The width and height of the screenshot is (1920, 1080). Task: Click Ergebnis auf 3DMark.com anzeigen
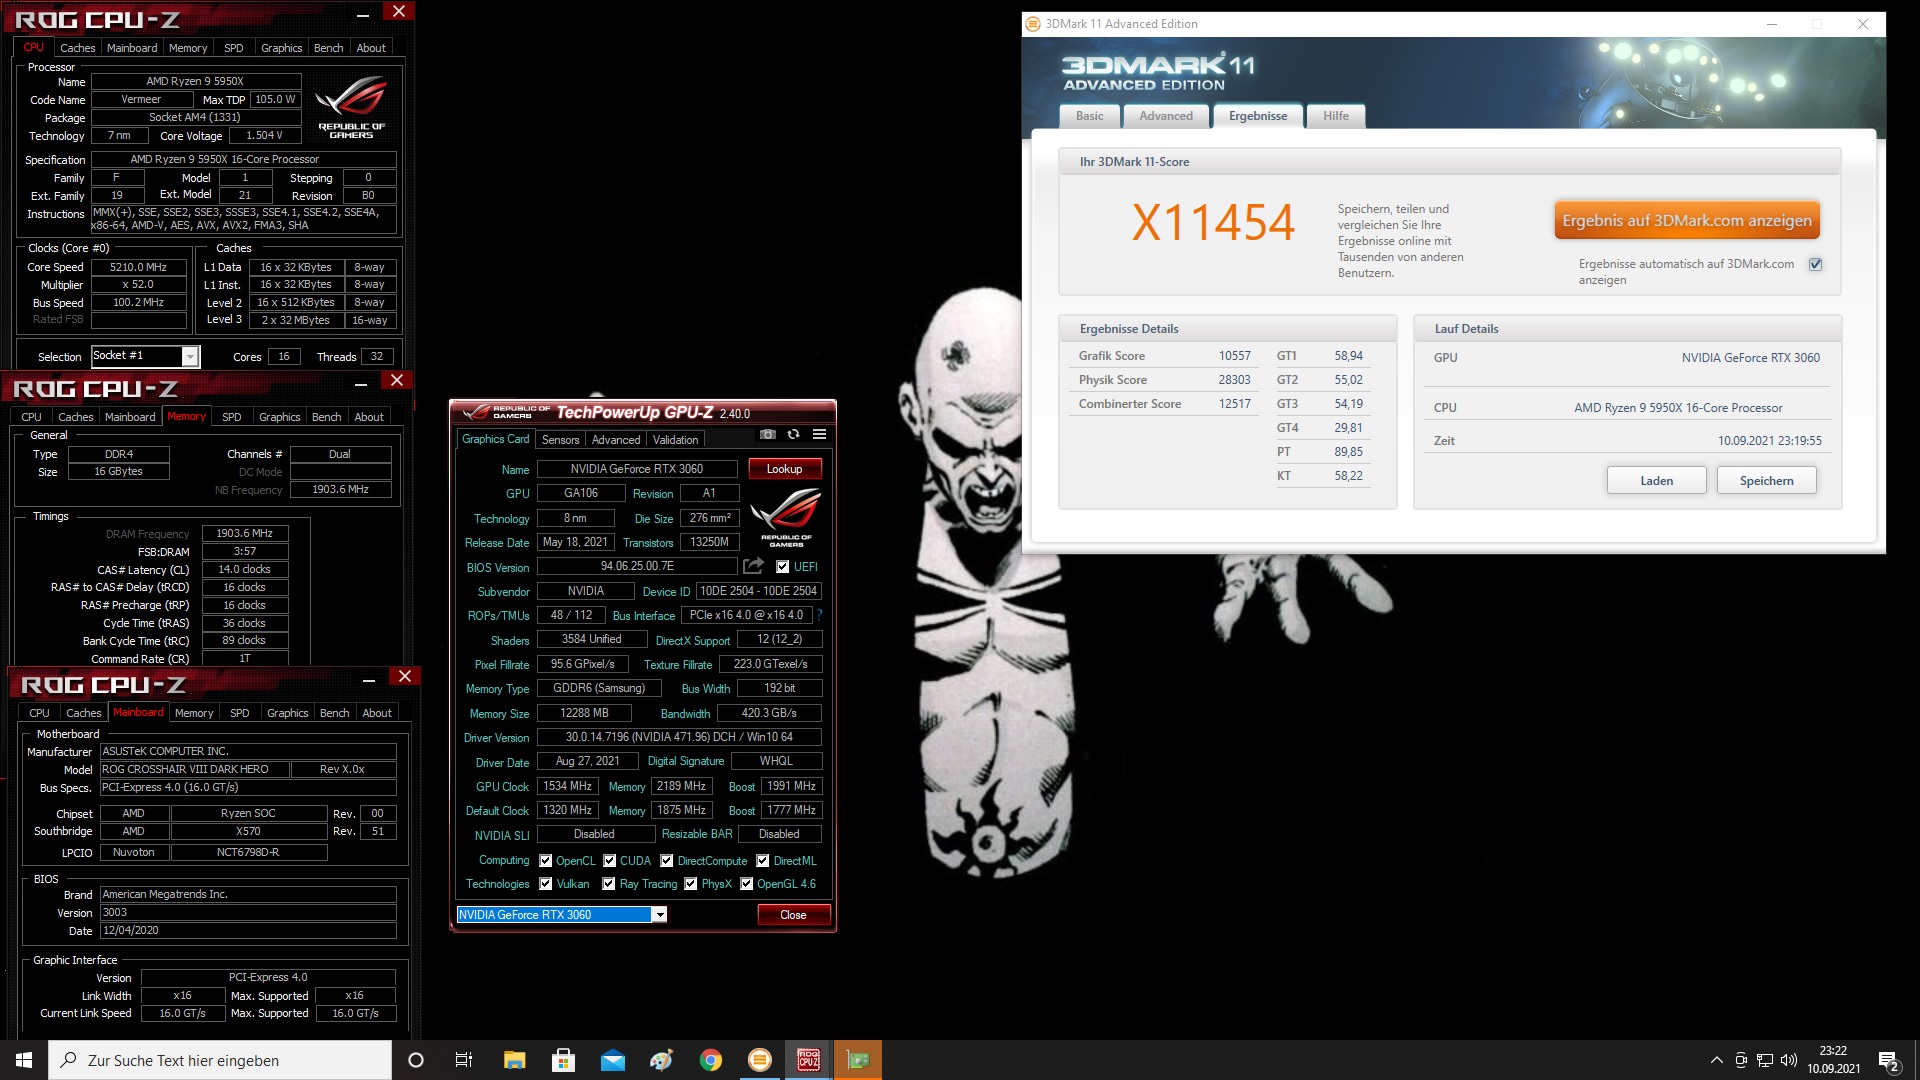1687,220
